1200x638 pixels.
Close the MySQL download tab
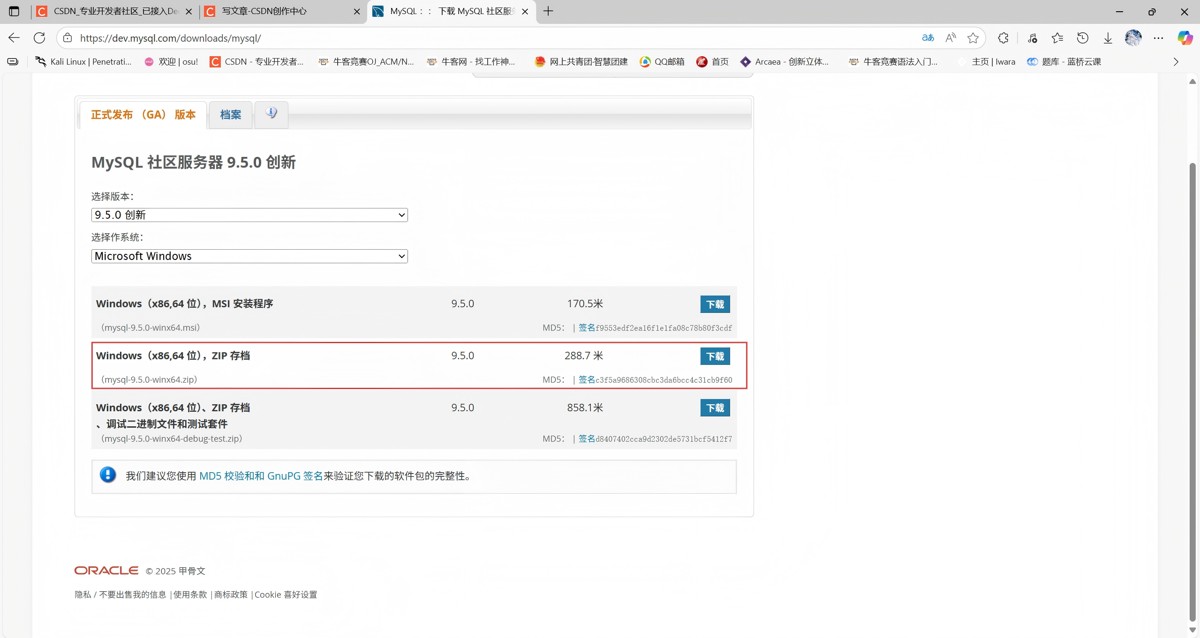click(525, 12)
